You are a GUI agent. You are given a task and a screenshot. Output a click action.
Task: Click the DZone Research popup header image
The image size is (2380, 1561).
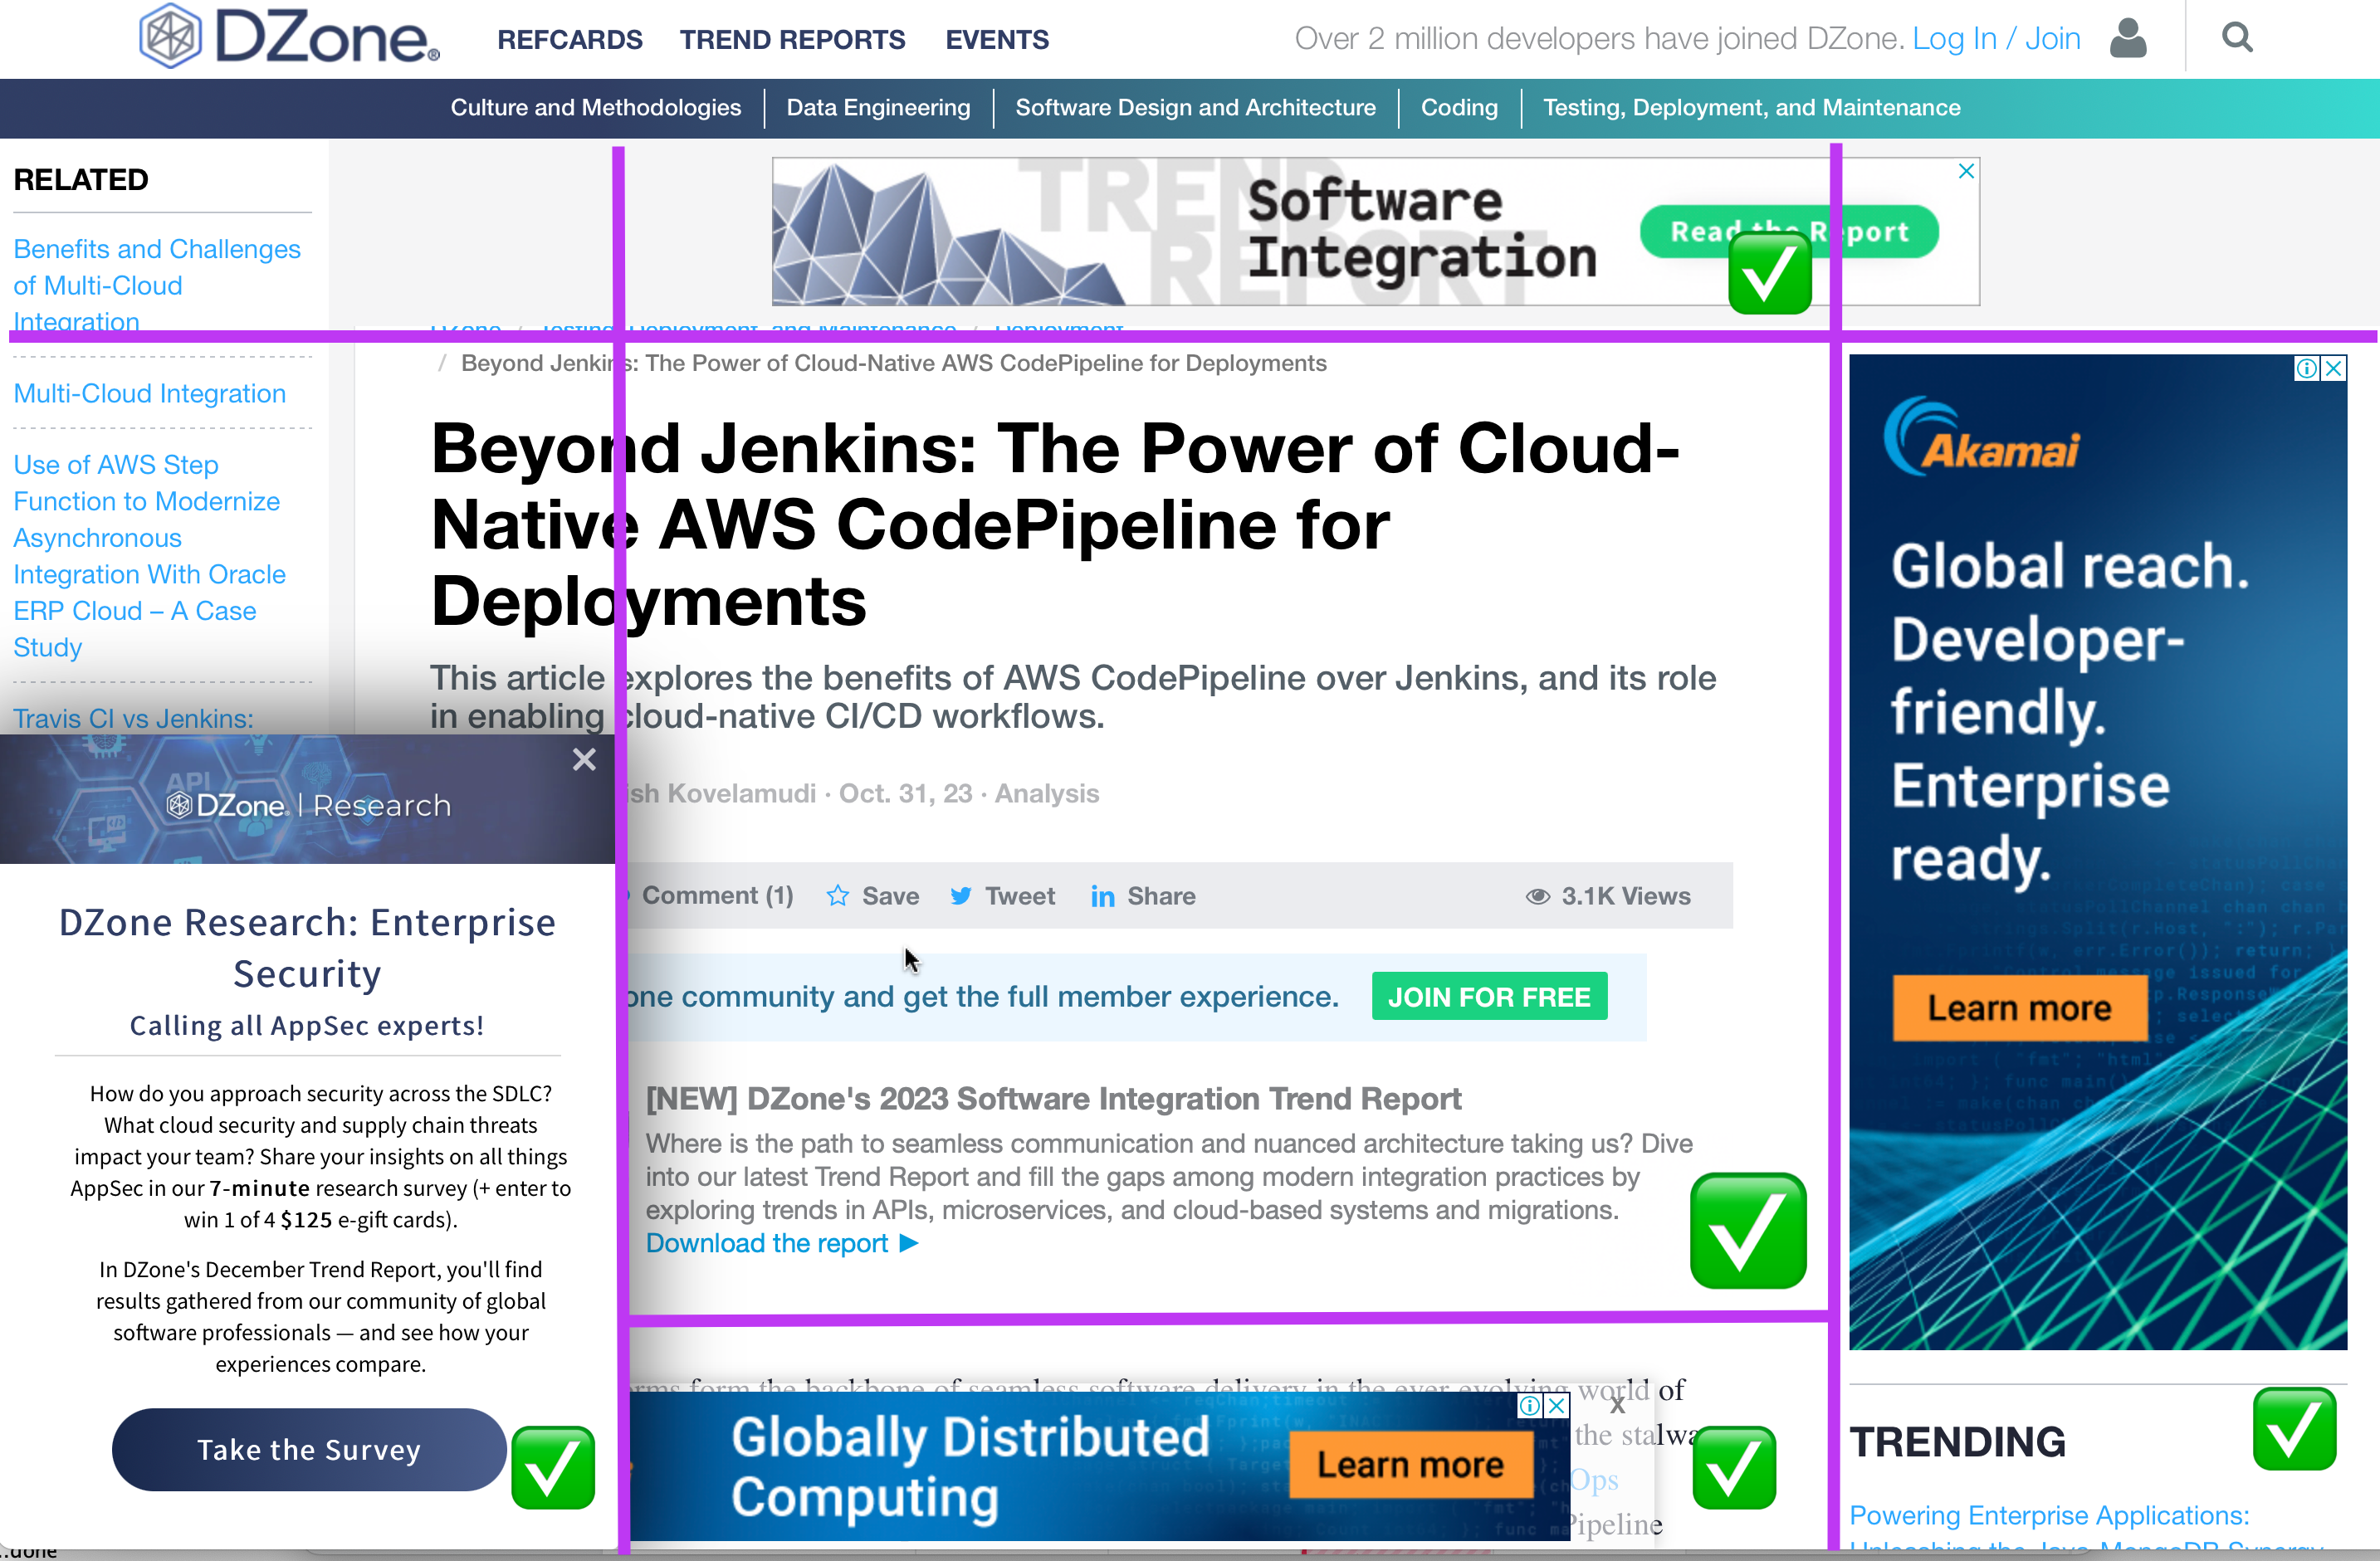coord(307,799)
